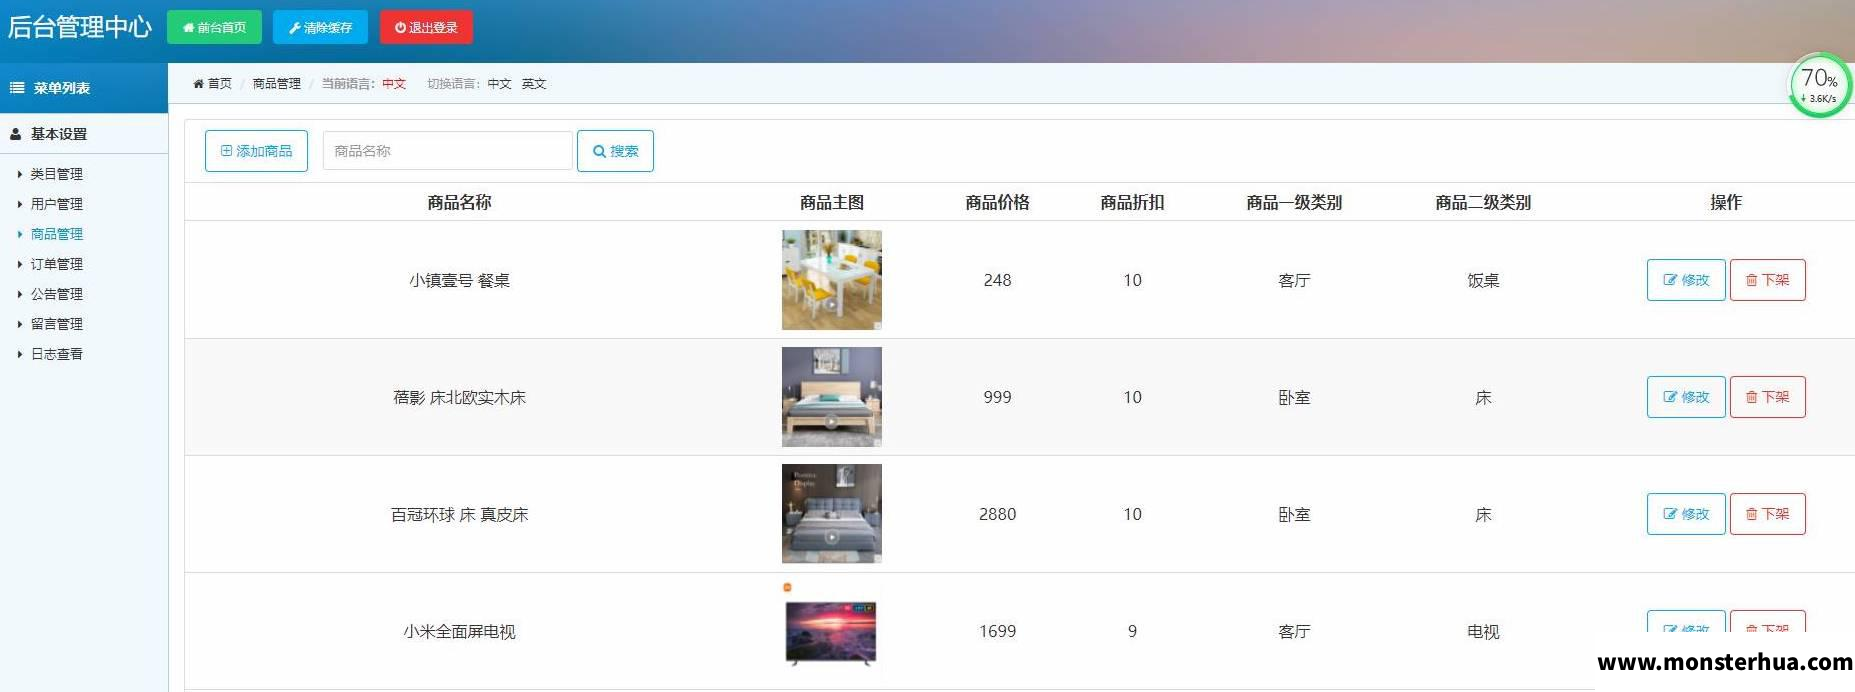Open 留言管理 in the sidebar
The image size is (1855, 692).
tap(56, 324)
